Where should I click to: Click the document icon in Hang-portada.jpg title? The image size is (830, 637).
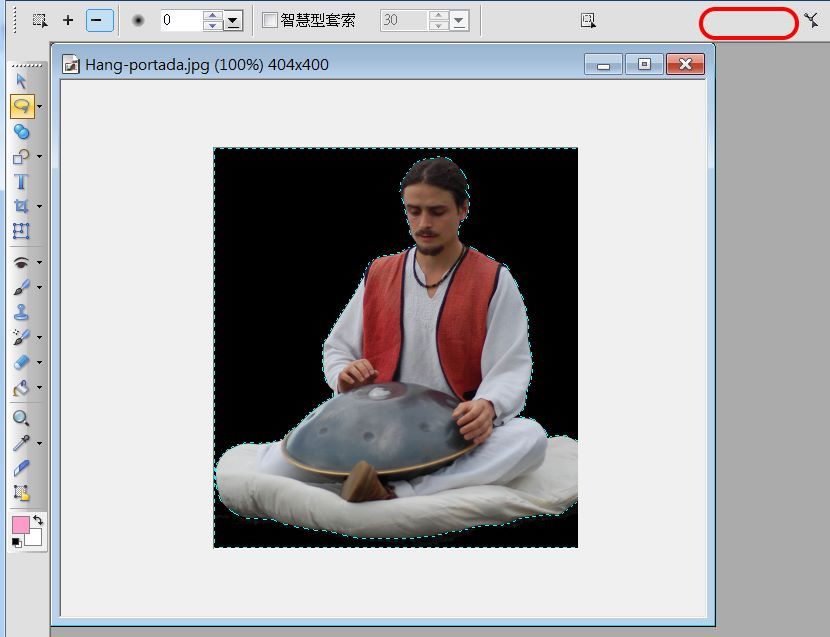[70, 65]
